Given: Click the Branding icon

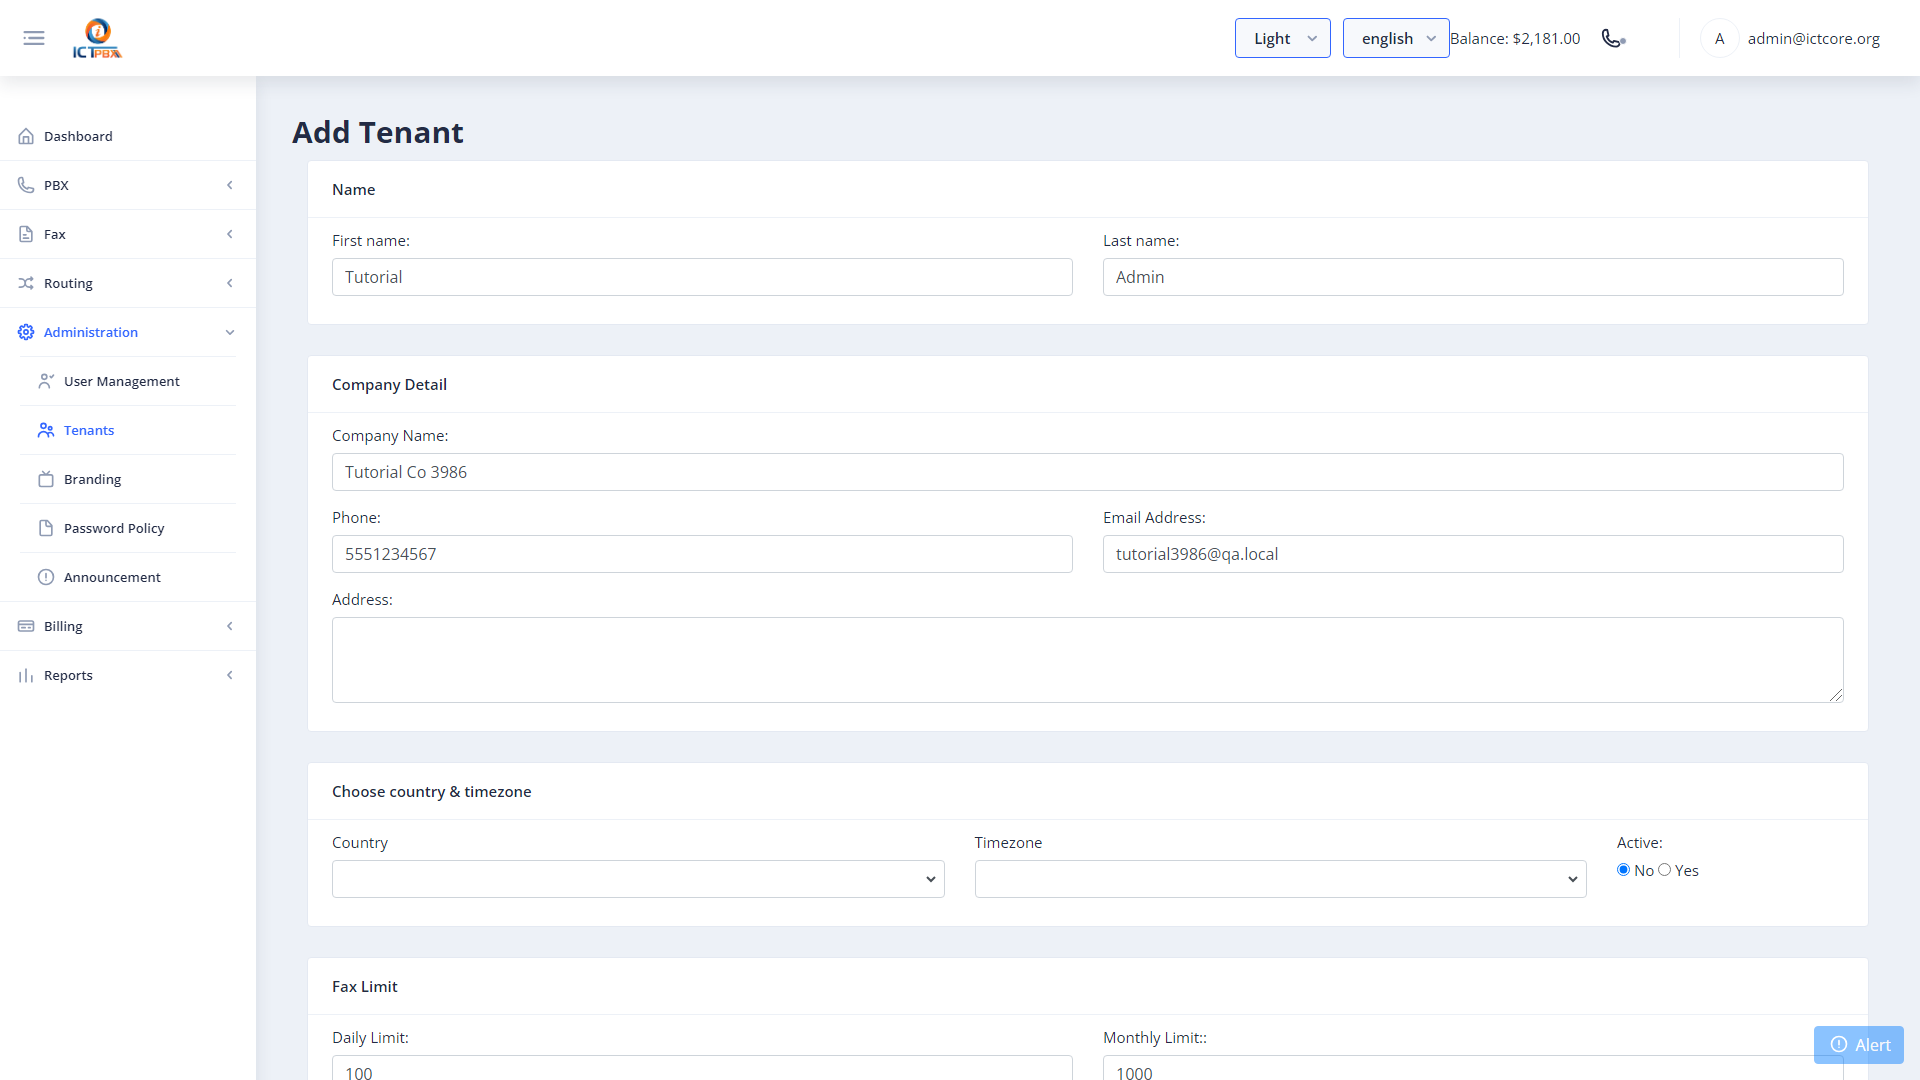Looking at the screenshot, I should (46, 479).
